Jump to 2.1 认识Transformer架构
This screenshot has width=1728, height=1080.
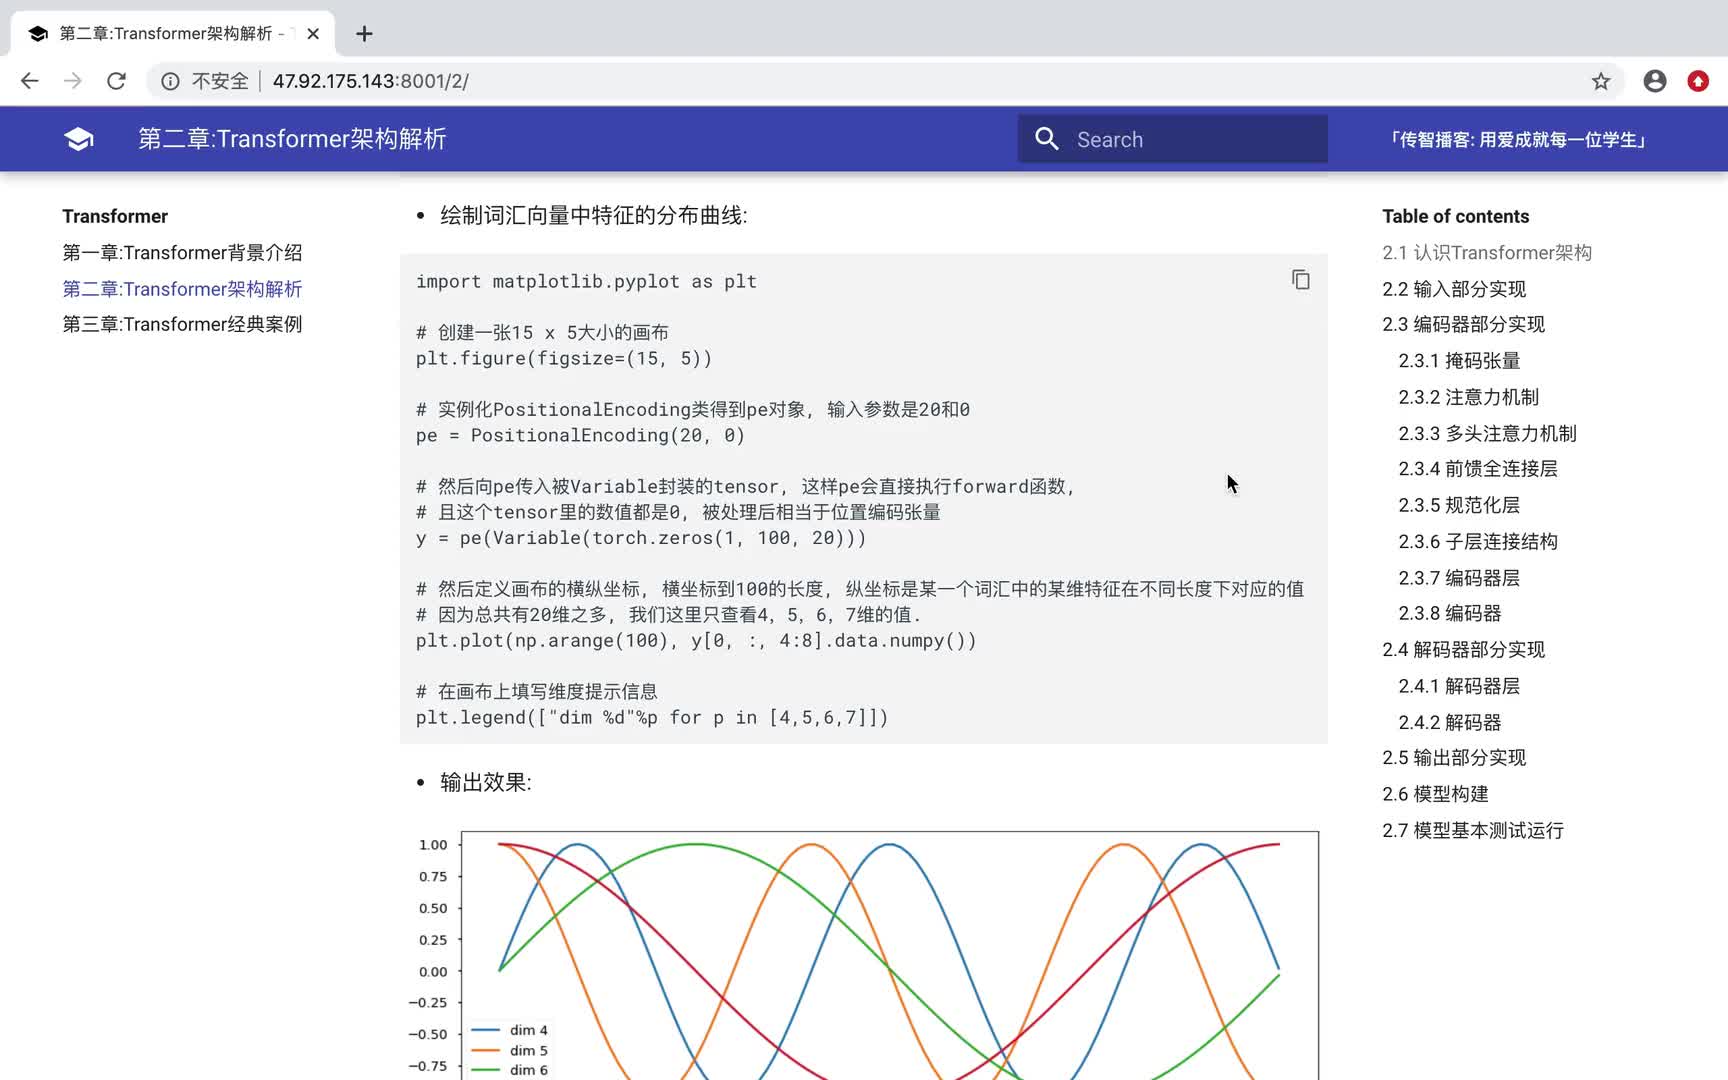(x=1487, y=253)
